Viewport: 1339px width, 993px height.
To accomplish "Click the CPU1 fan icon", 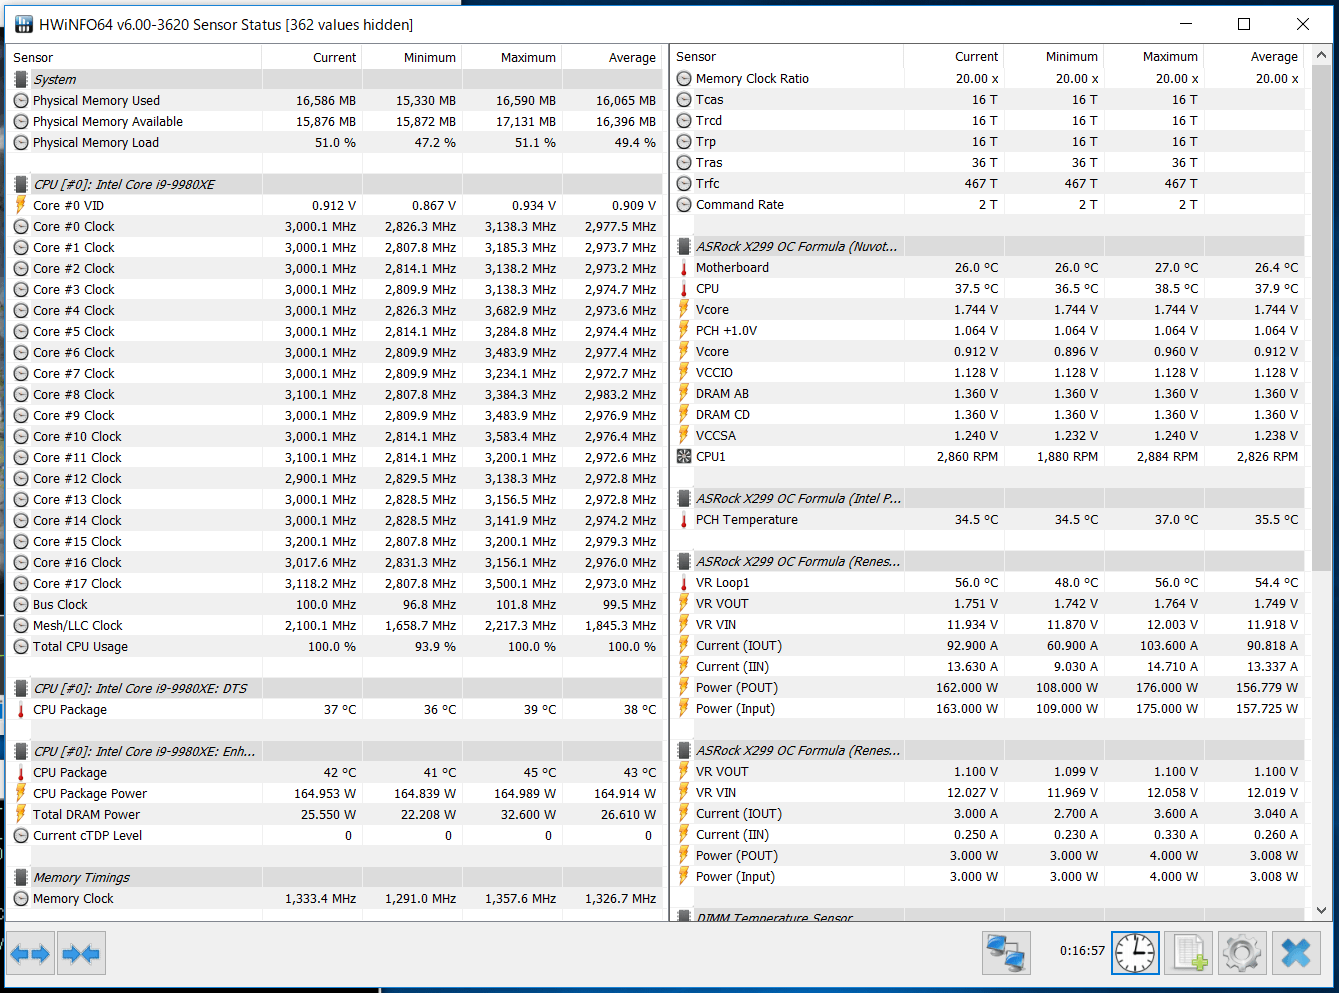I will coord(684,456).
